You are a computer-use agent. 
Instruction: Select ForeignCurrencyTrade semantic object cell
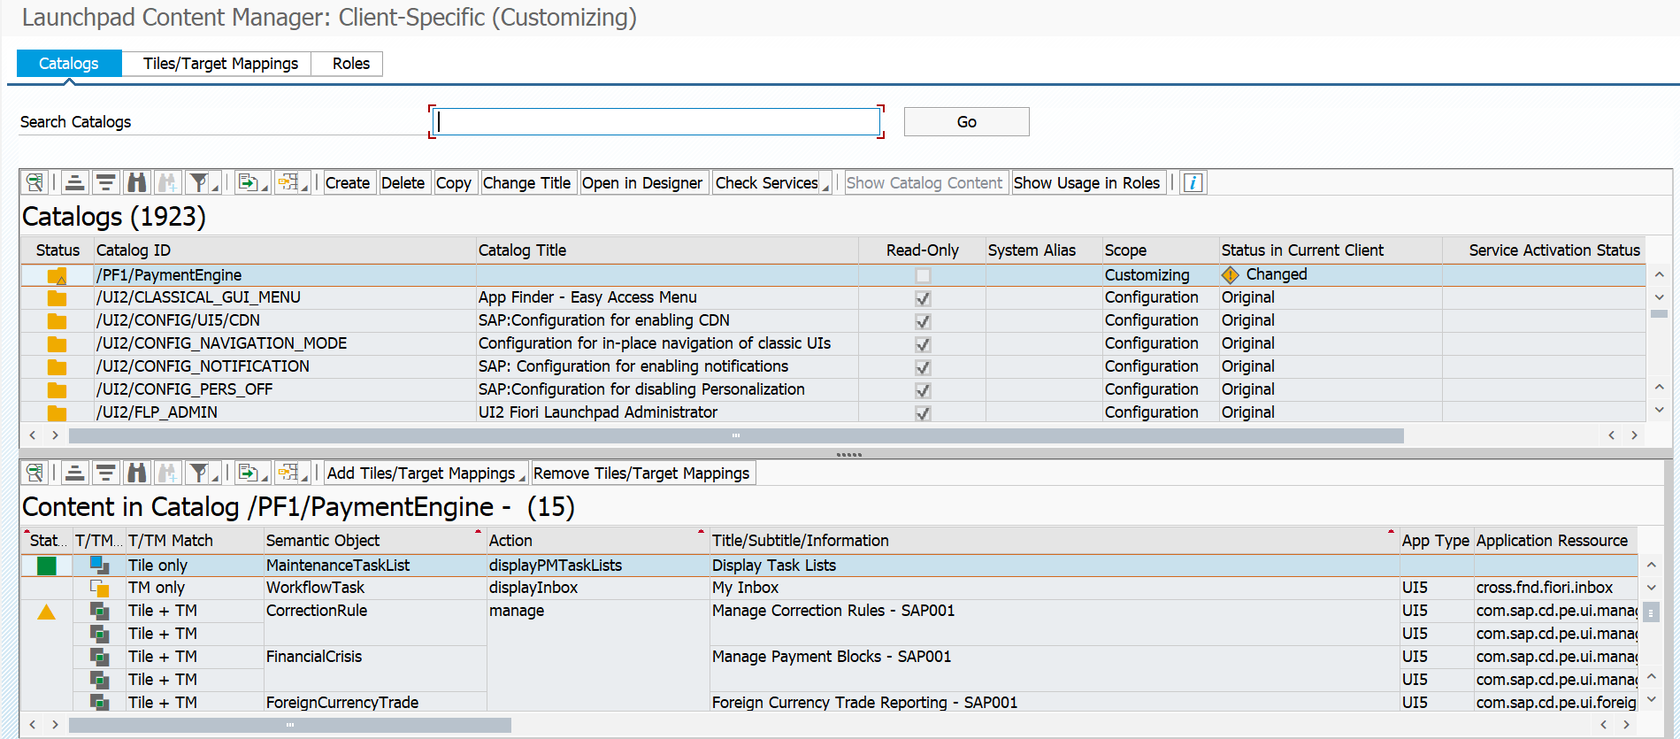[374, 703]
